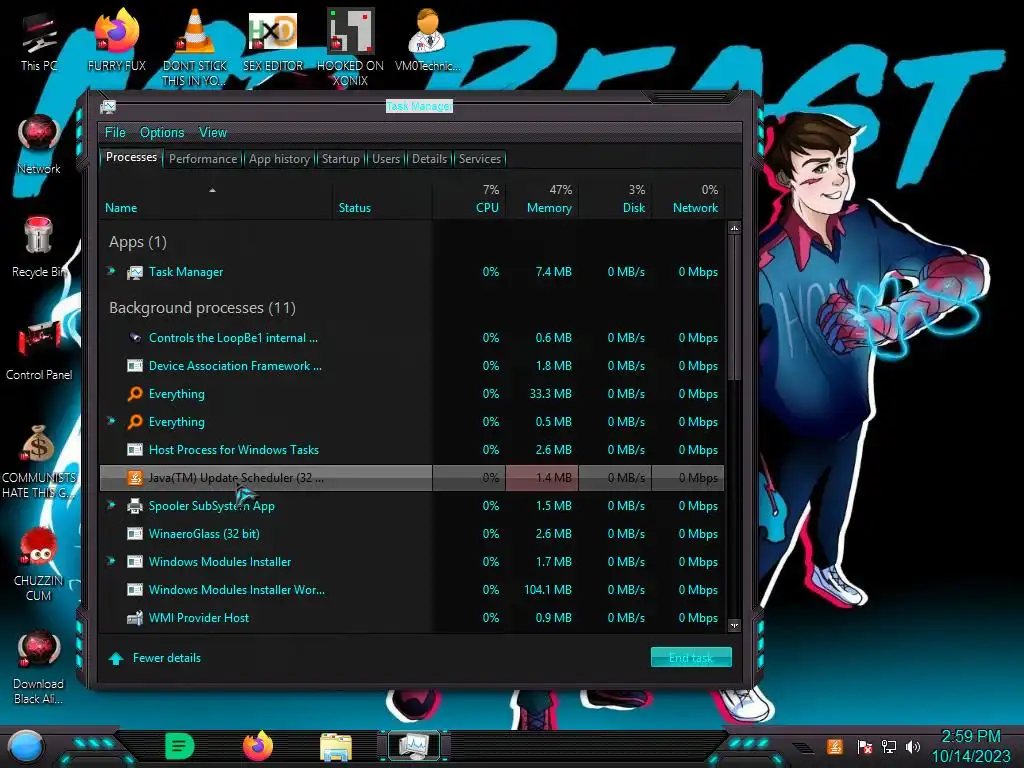
Task: Click the first Everything magnifier icon
Action: click(135, 394)
